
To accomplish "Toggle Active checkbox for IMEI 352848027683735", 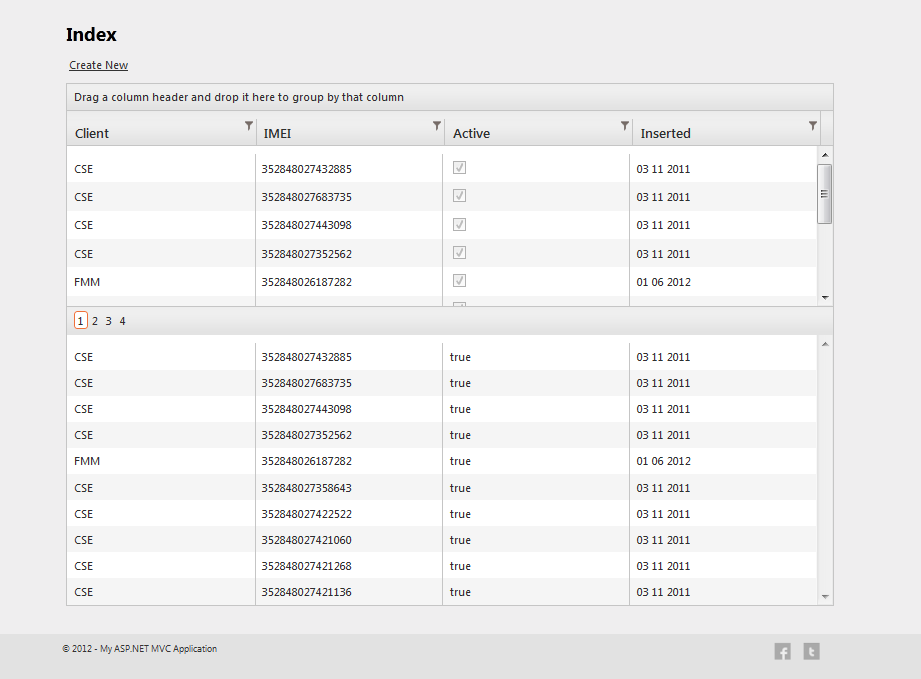I will 460,196.
